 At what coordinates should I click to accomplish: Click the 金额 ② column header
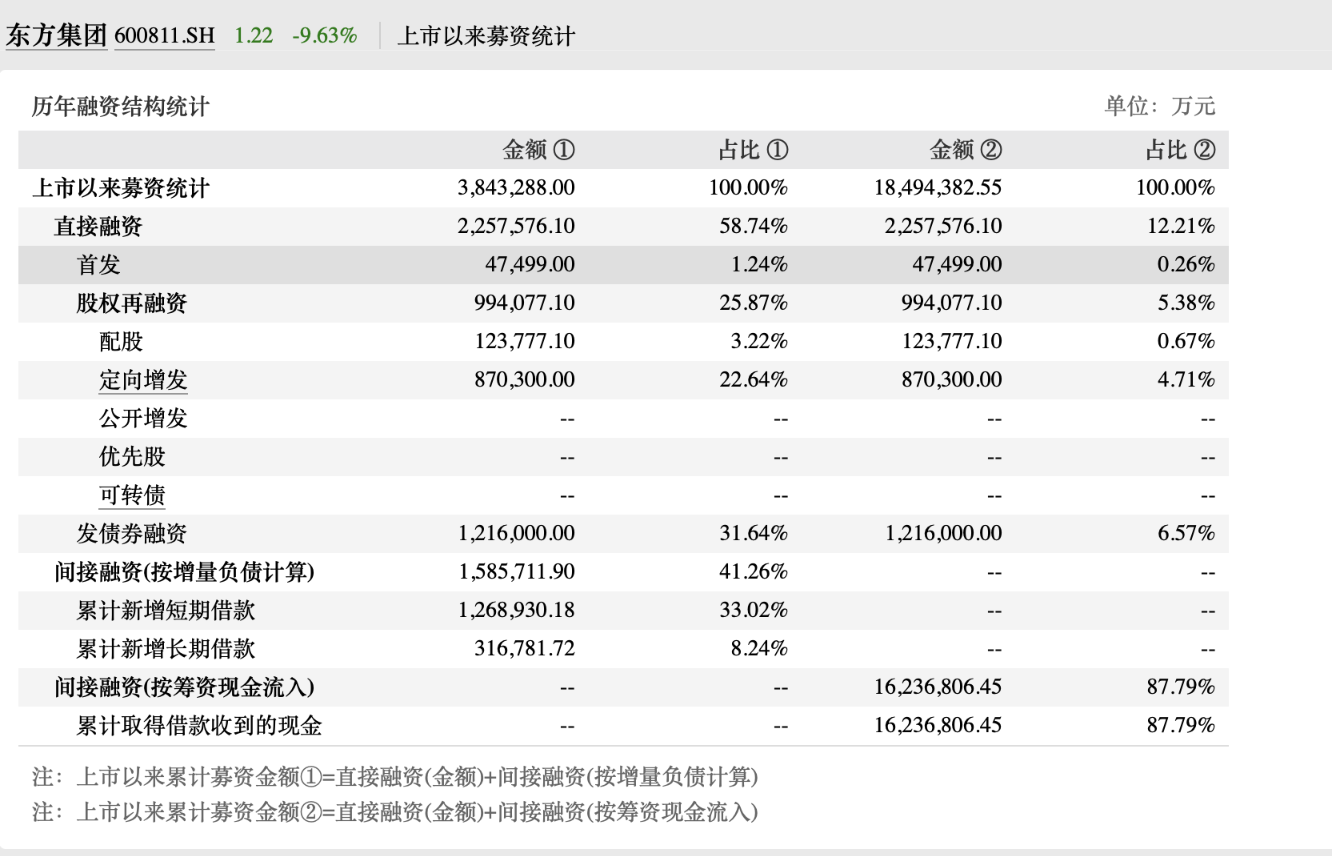click(x=965, y=150)
